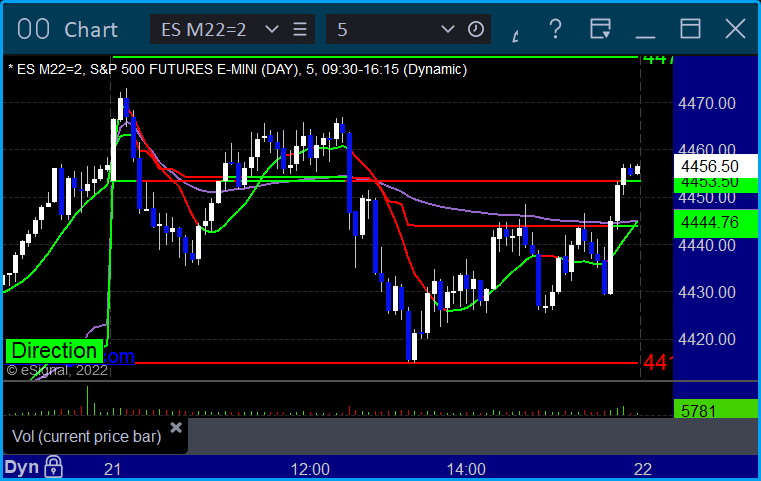Open the page layout menu icon
The height and width of the screenshot is (481, 761).
(600, 29)
